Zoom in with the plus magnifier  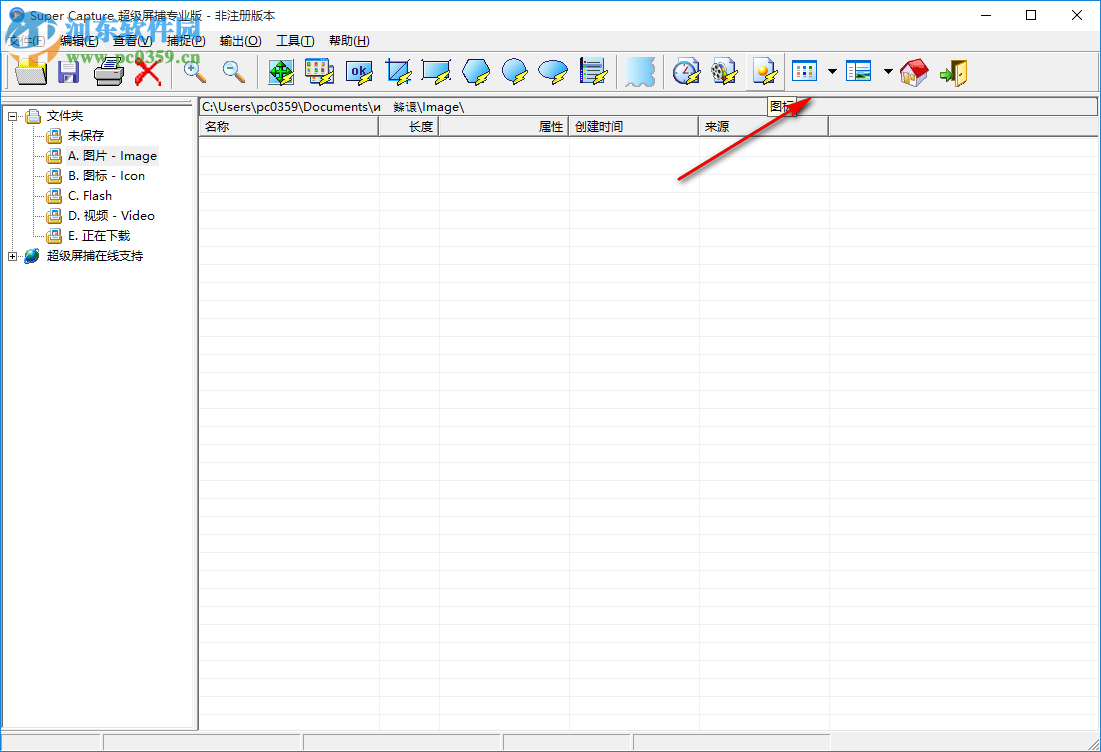[195, 72]
